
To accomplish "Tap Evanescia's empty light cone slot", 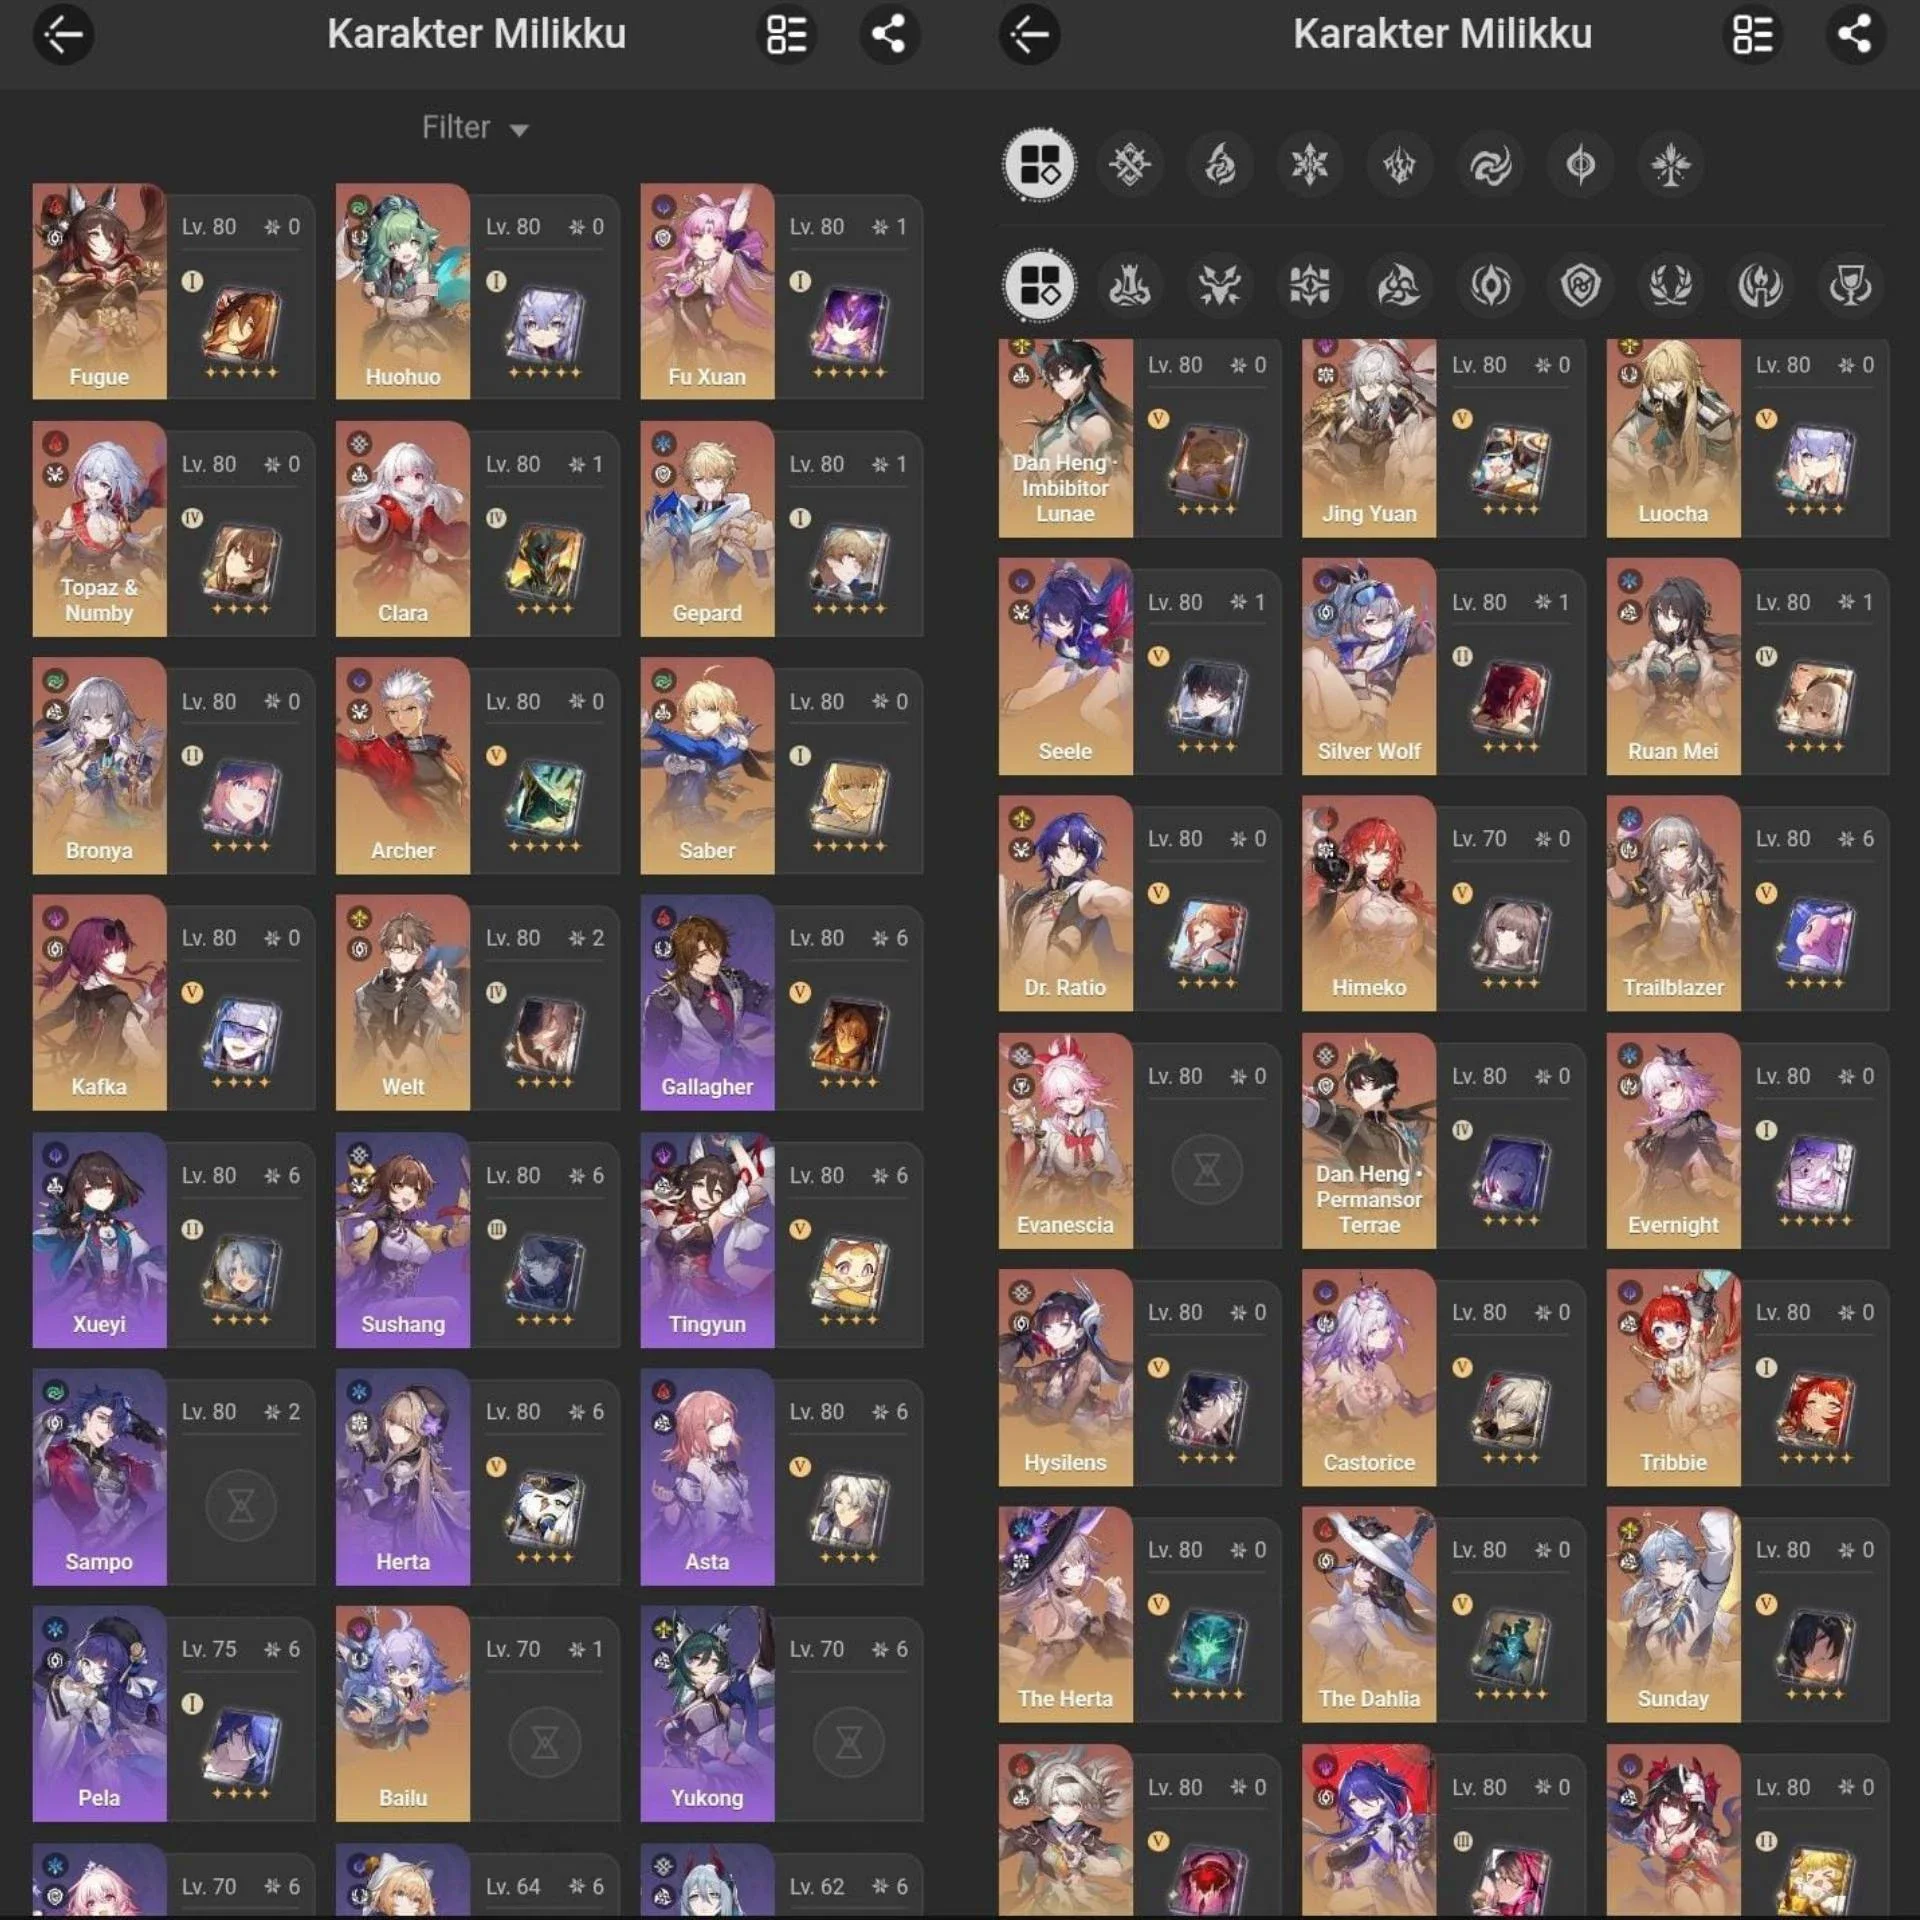I will pos(1207,1169).
